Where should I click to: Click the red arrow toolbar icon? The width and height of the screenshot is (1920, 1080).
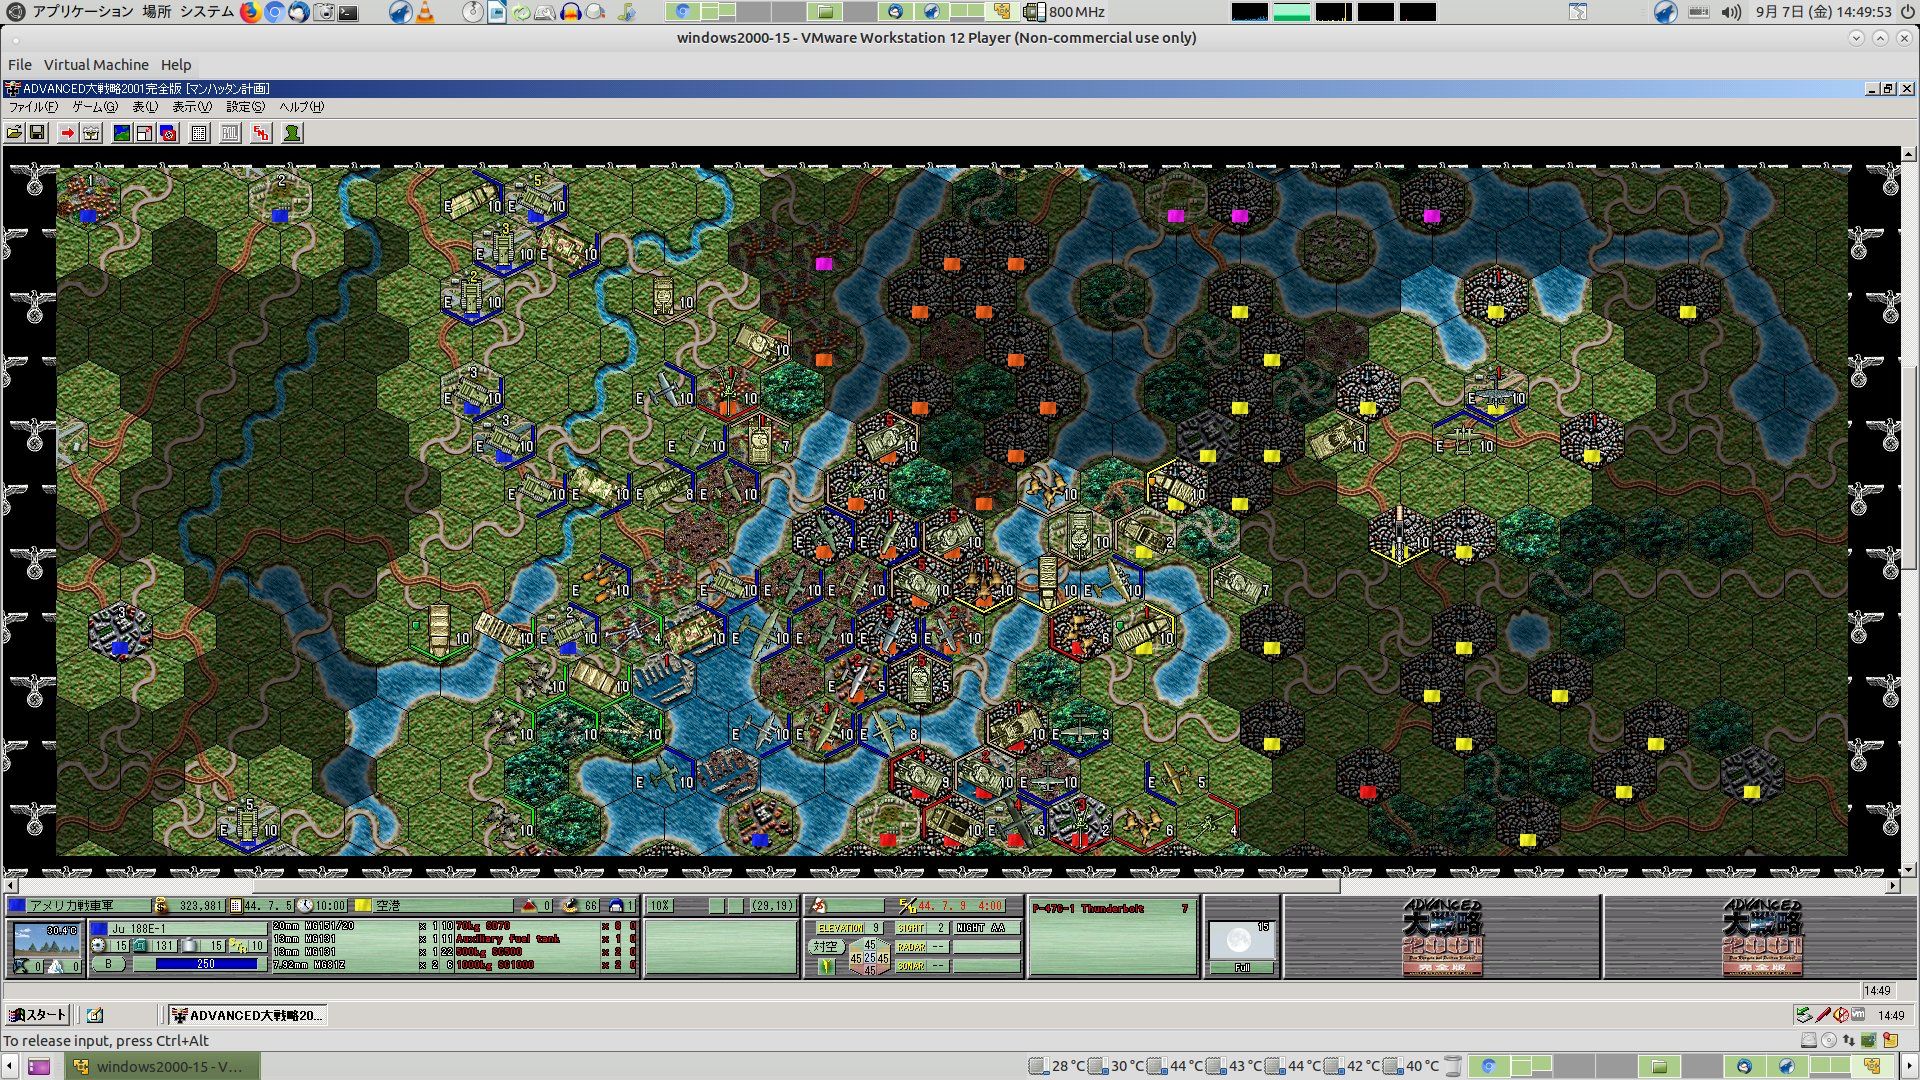click(68, 133)
